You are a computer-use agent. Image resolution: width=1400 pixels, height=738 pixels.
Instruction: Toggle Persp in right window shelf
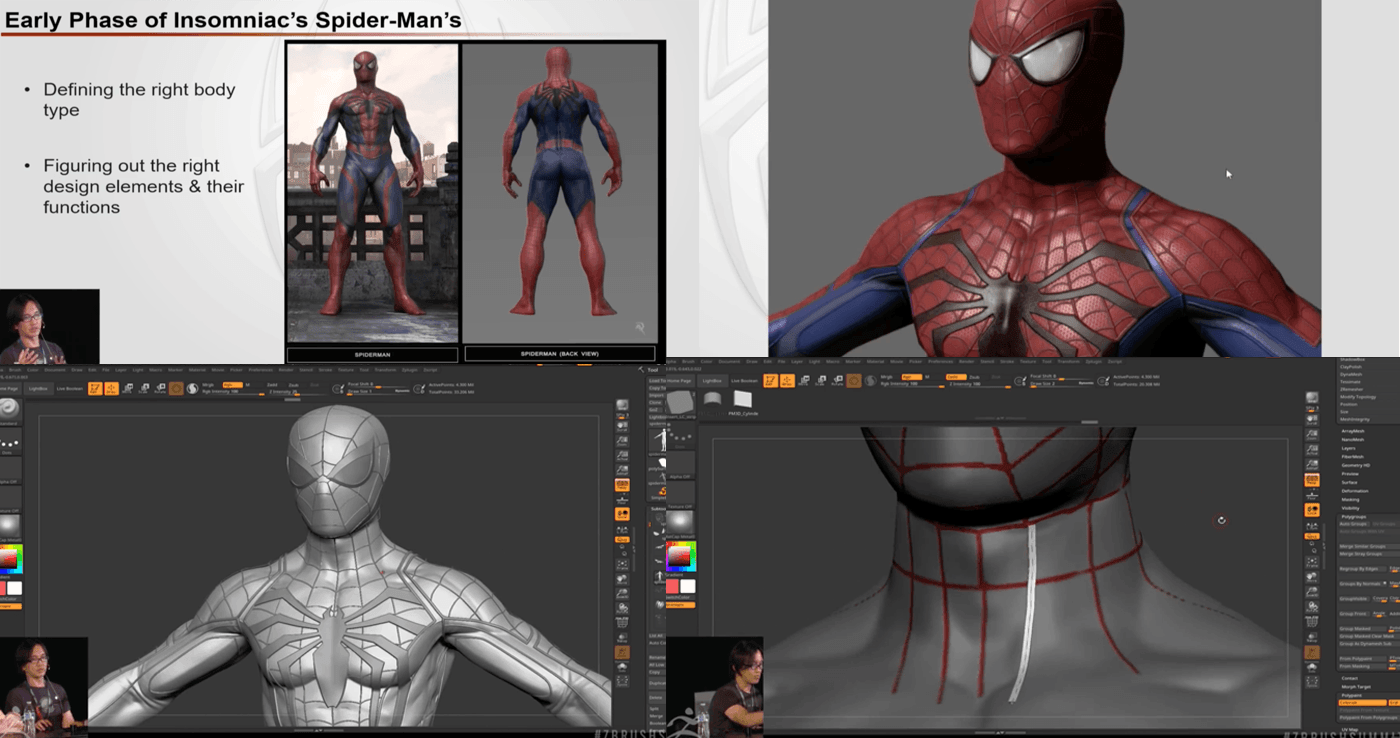(1312, 481)
